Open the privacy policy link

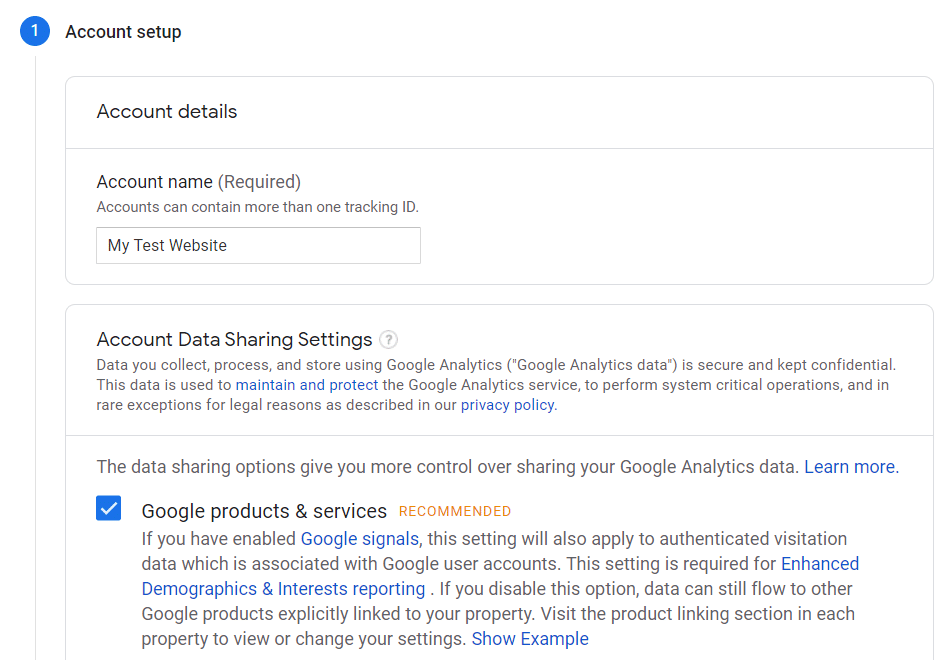point(506,404)
